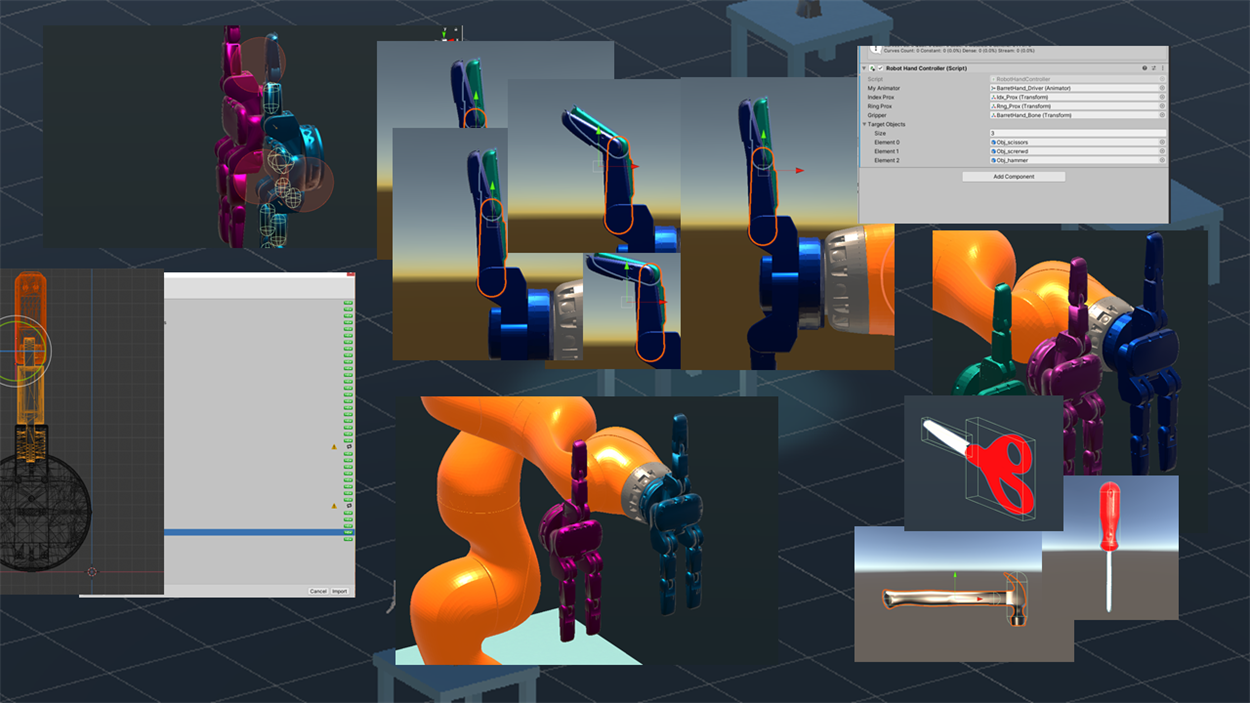The height and width of the screenshot is (703, 1250).
Task: Click the object picker circle next to Obj_hammer
Action: pos(1162,160)
